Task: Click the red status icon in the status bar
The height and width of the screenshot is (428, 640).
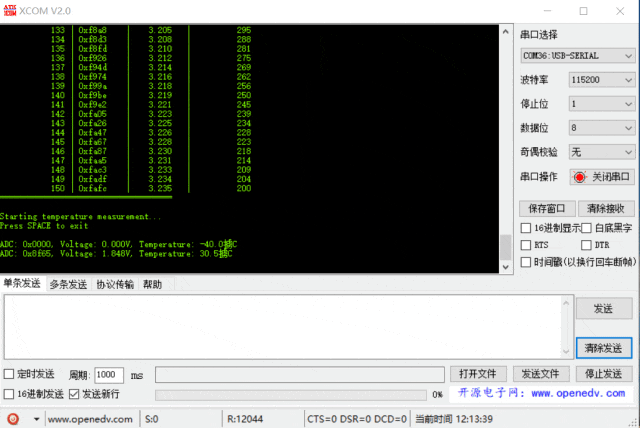Action: (13, 419)
